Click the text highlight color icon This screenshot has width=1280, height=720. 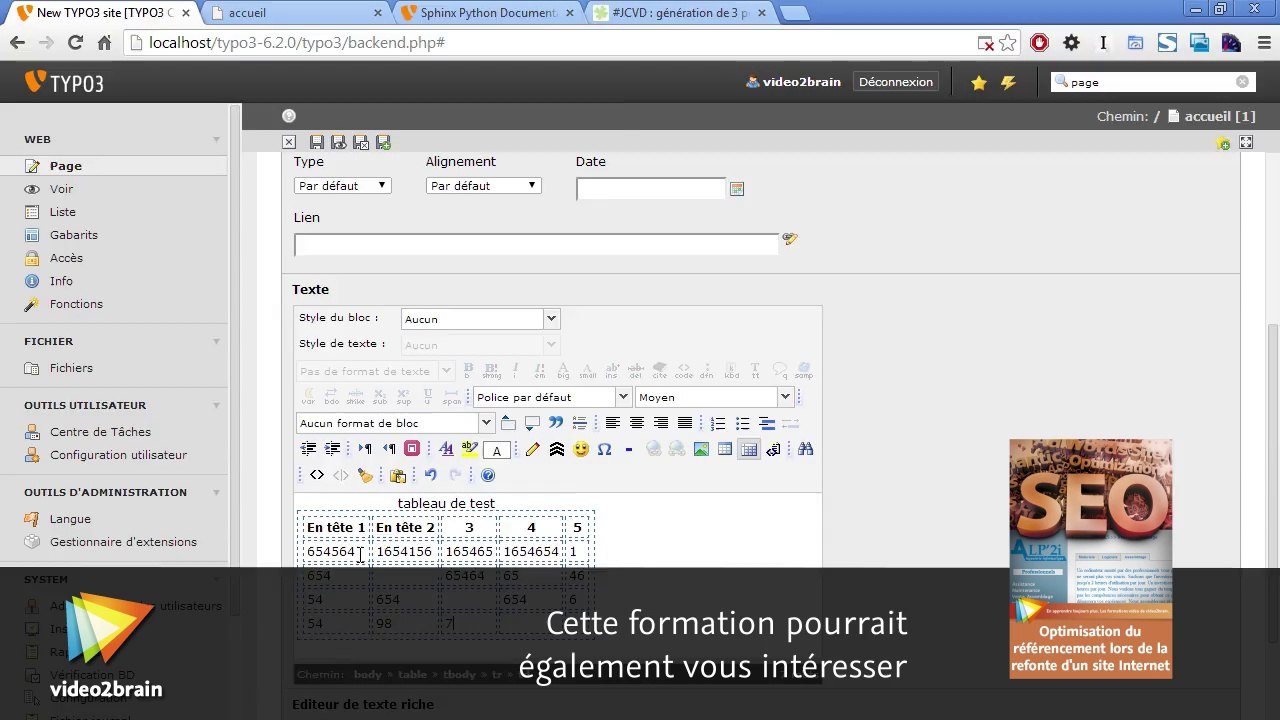(x=470, y=449)
